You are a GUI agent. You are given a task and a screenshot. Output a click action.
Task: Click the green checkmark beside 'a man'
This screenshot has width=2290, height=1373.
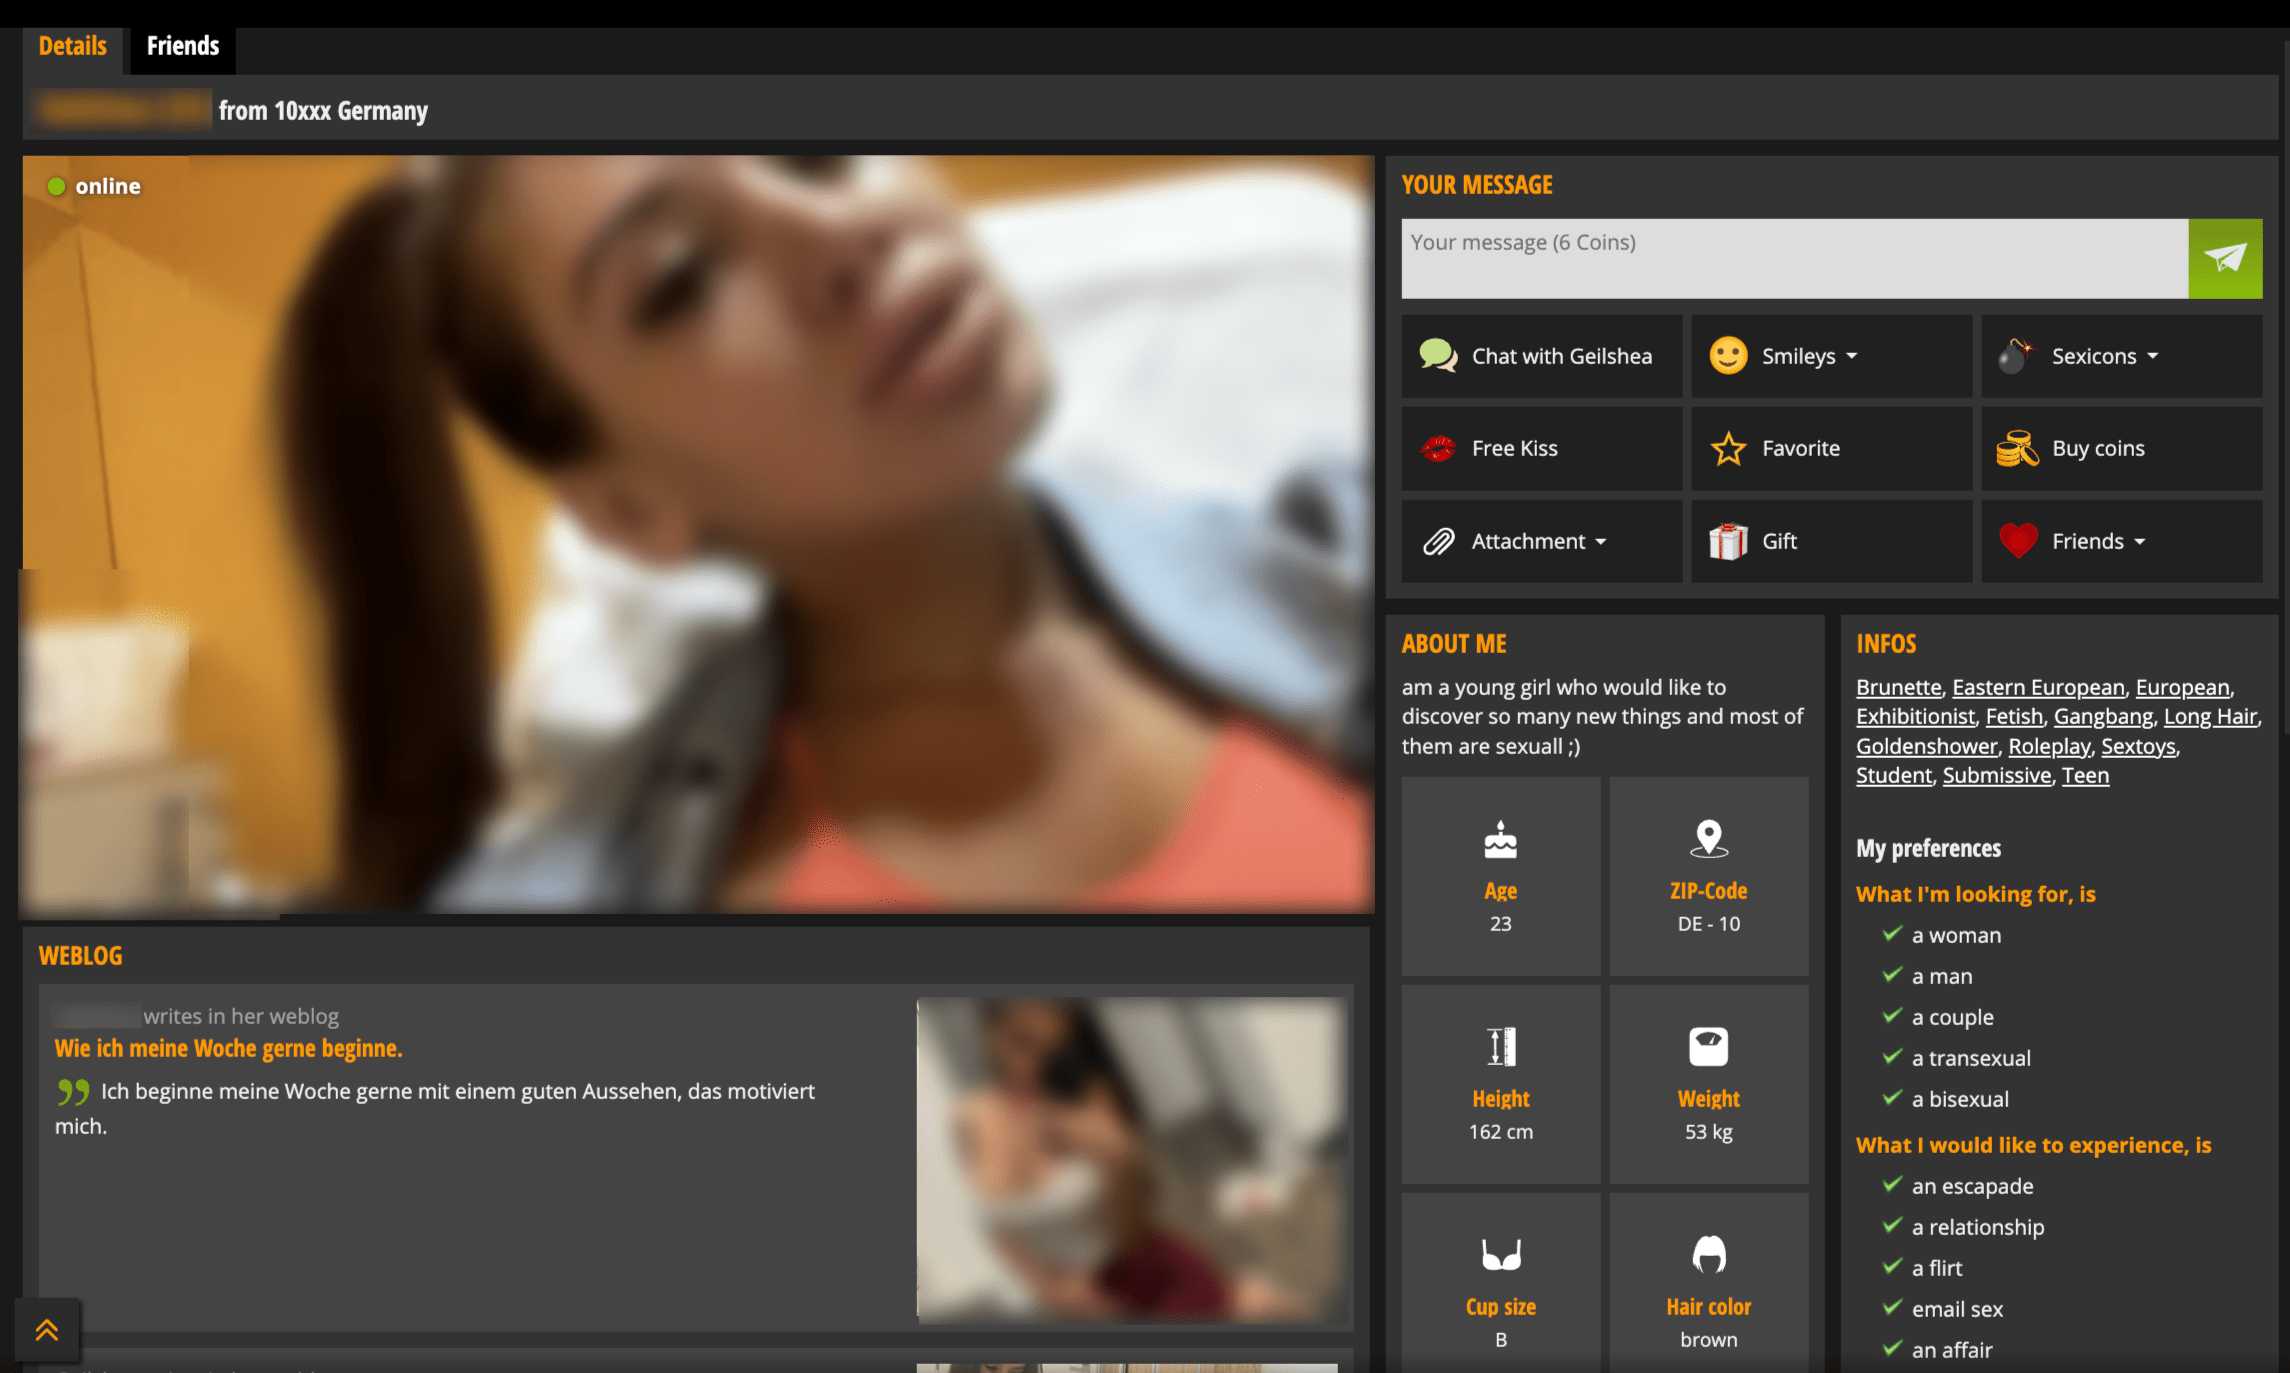click(x=1891, y=974)
